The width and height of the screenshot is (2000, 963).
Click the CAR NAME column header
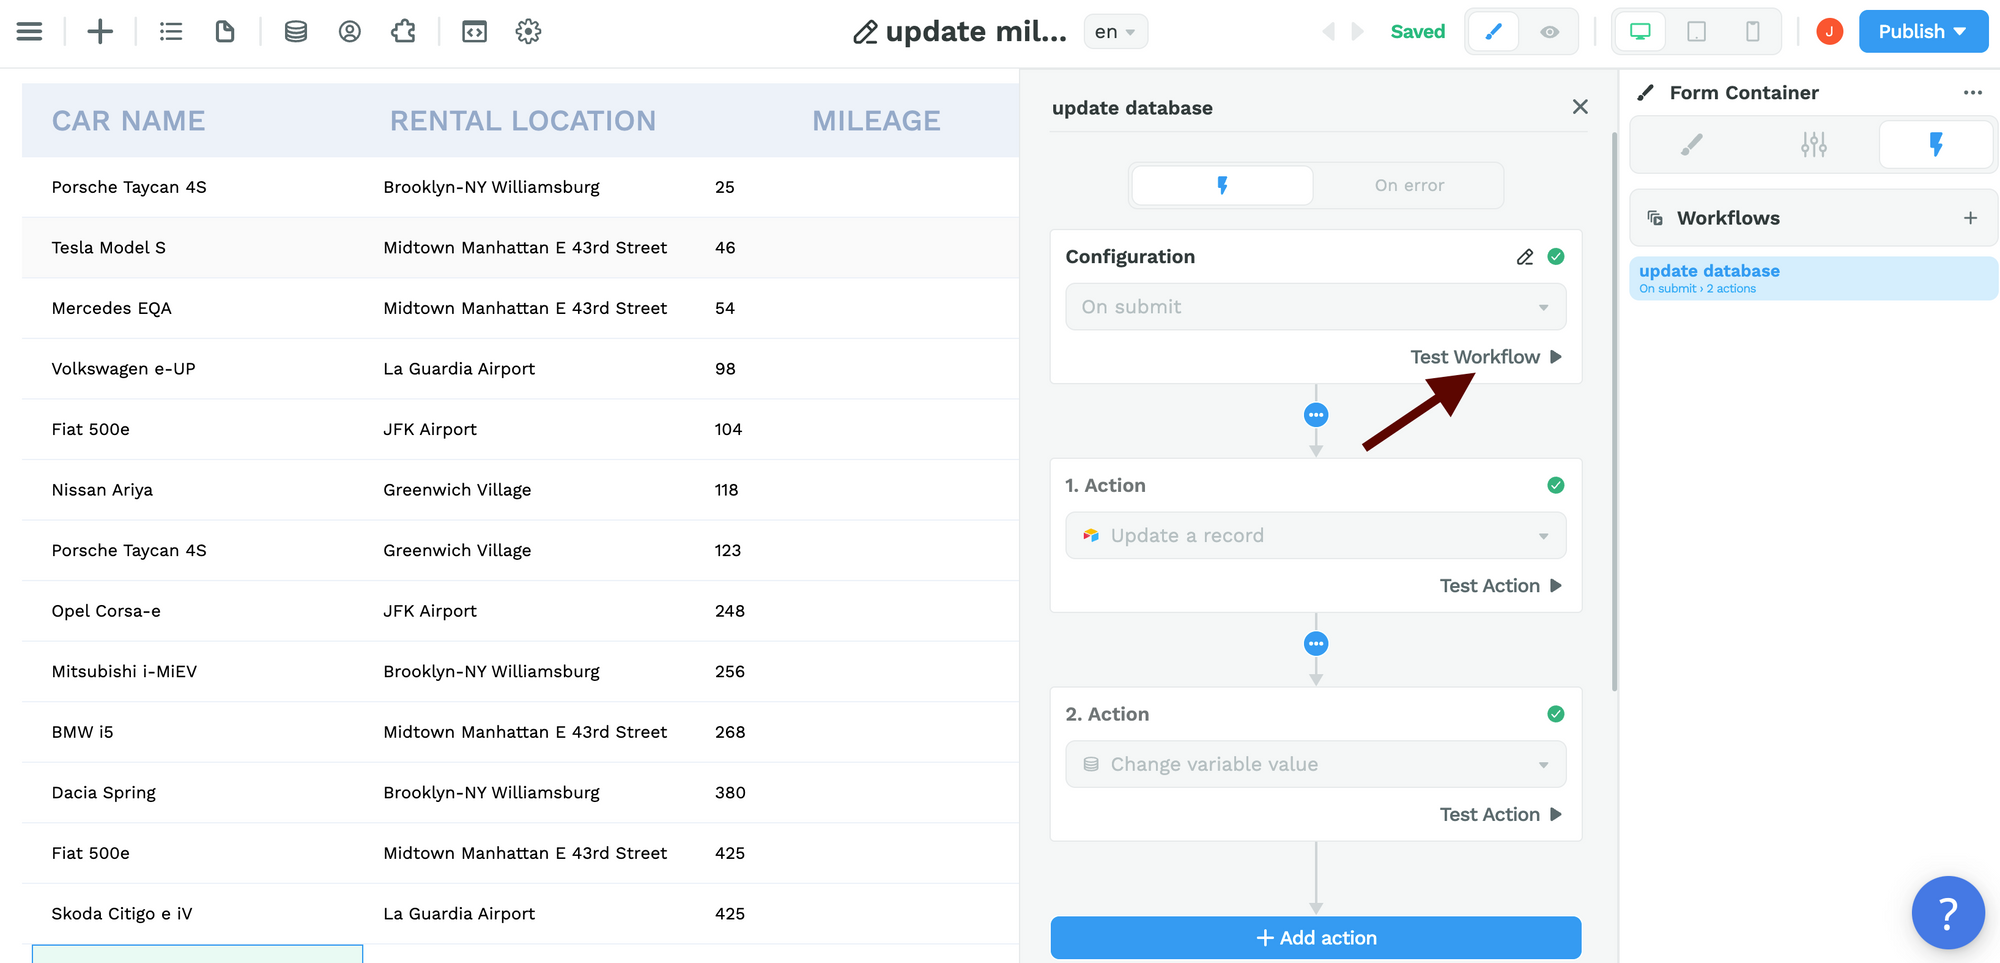128,121
